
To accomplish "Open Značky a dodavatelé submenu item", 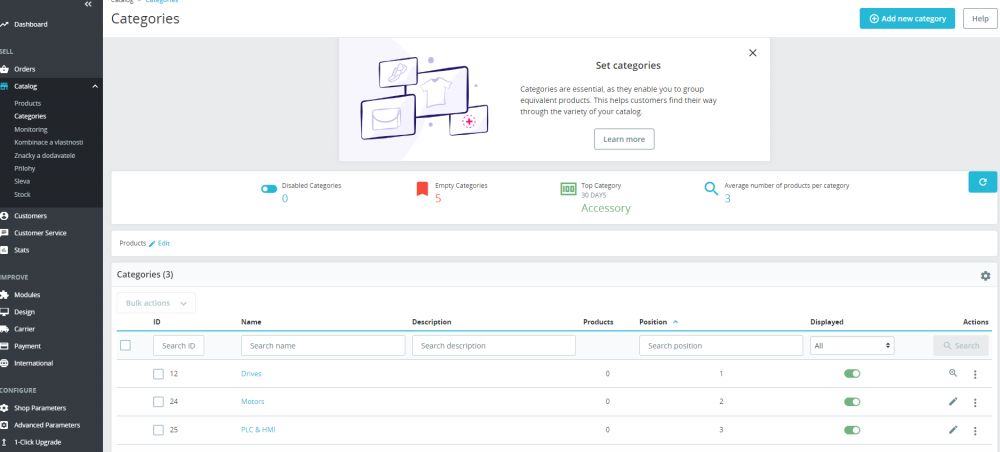I will pyautogui.click(x=44, y=156).
